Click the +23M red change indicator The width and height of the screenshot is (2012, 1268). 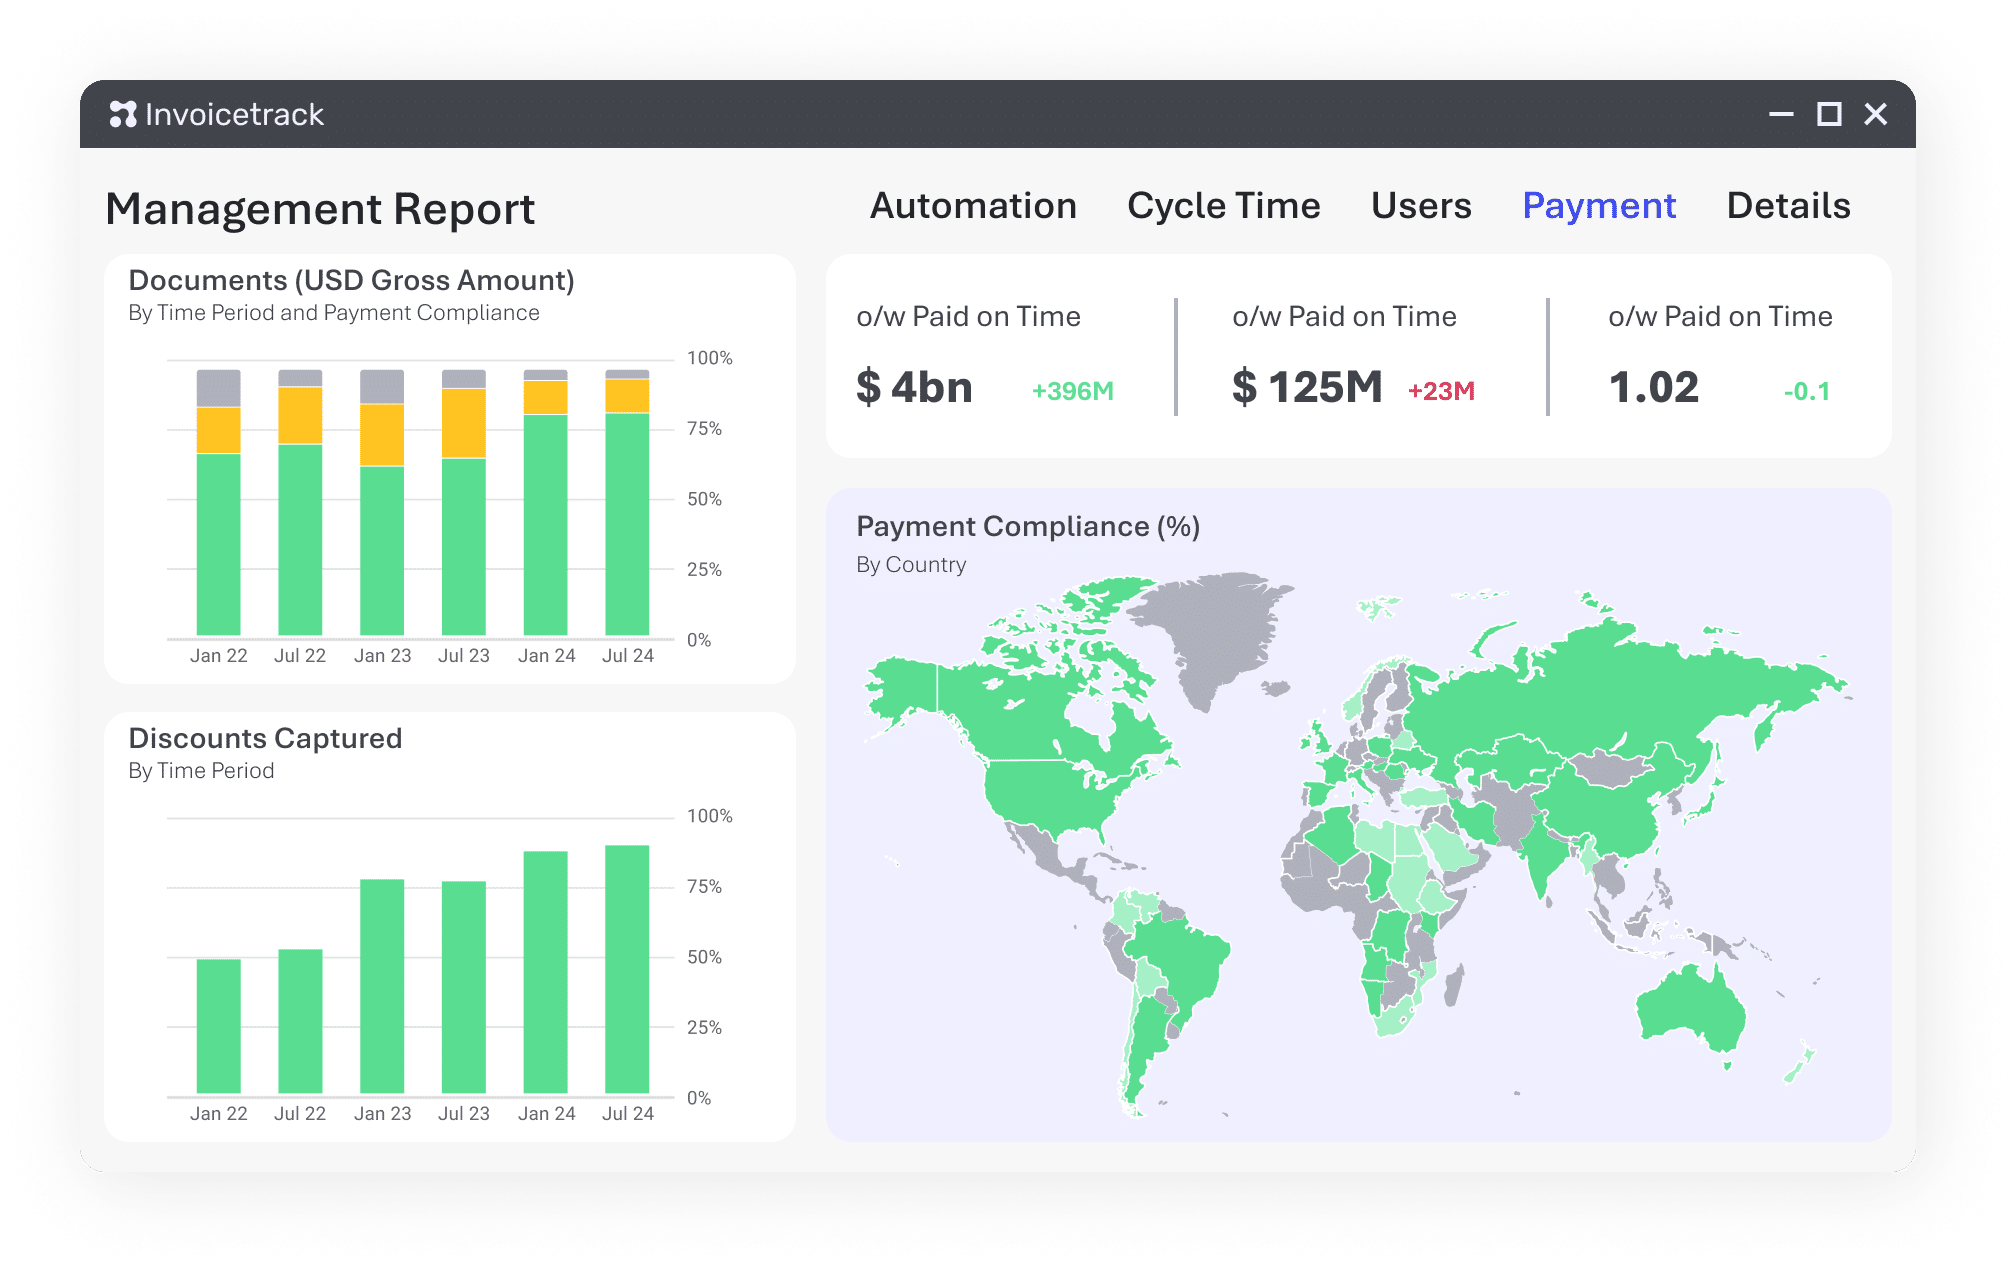1441,391
